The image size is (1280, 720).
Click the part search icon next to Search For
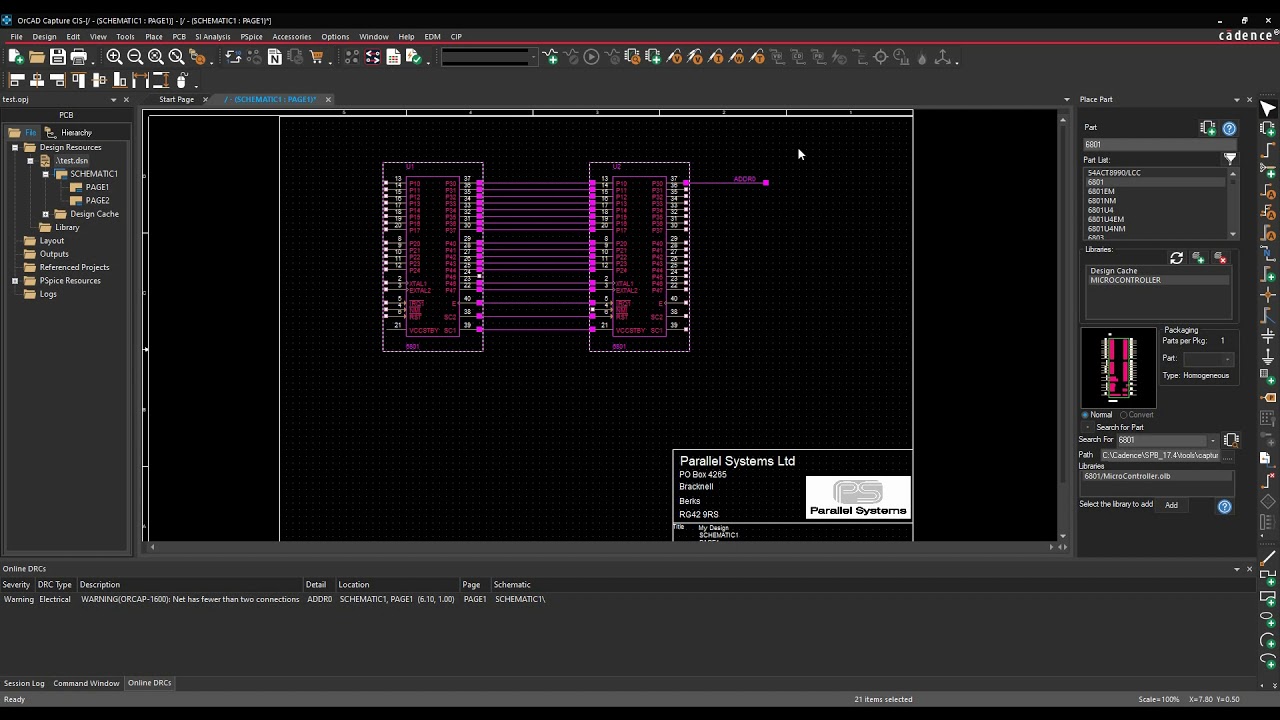coord(1231,440)
